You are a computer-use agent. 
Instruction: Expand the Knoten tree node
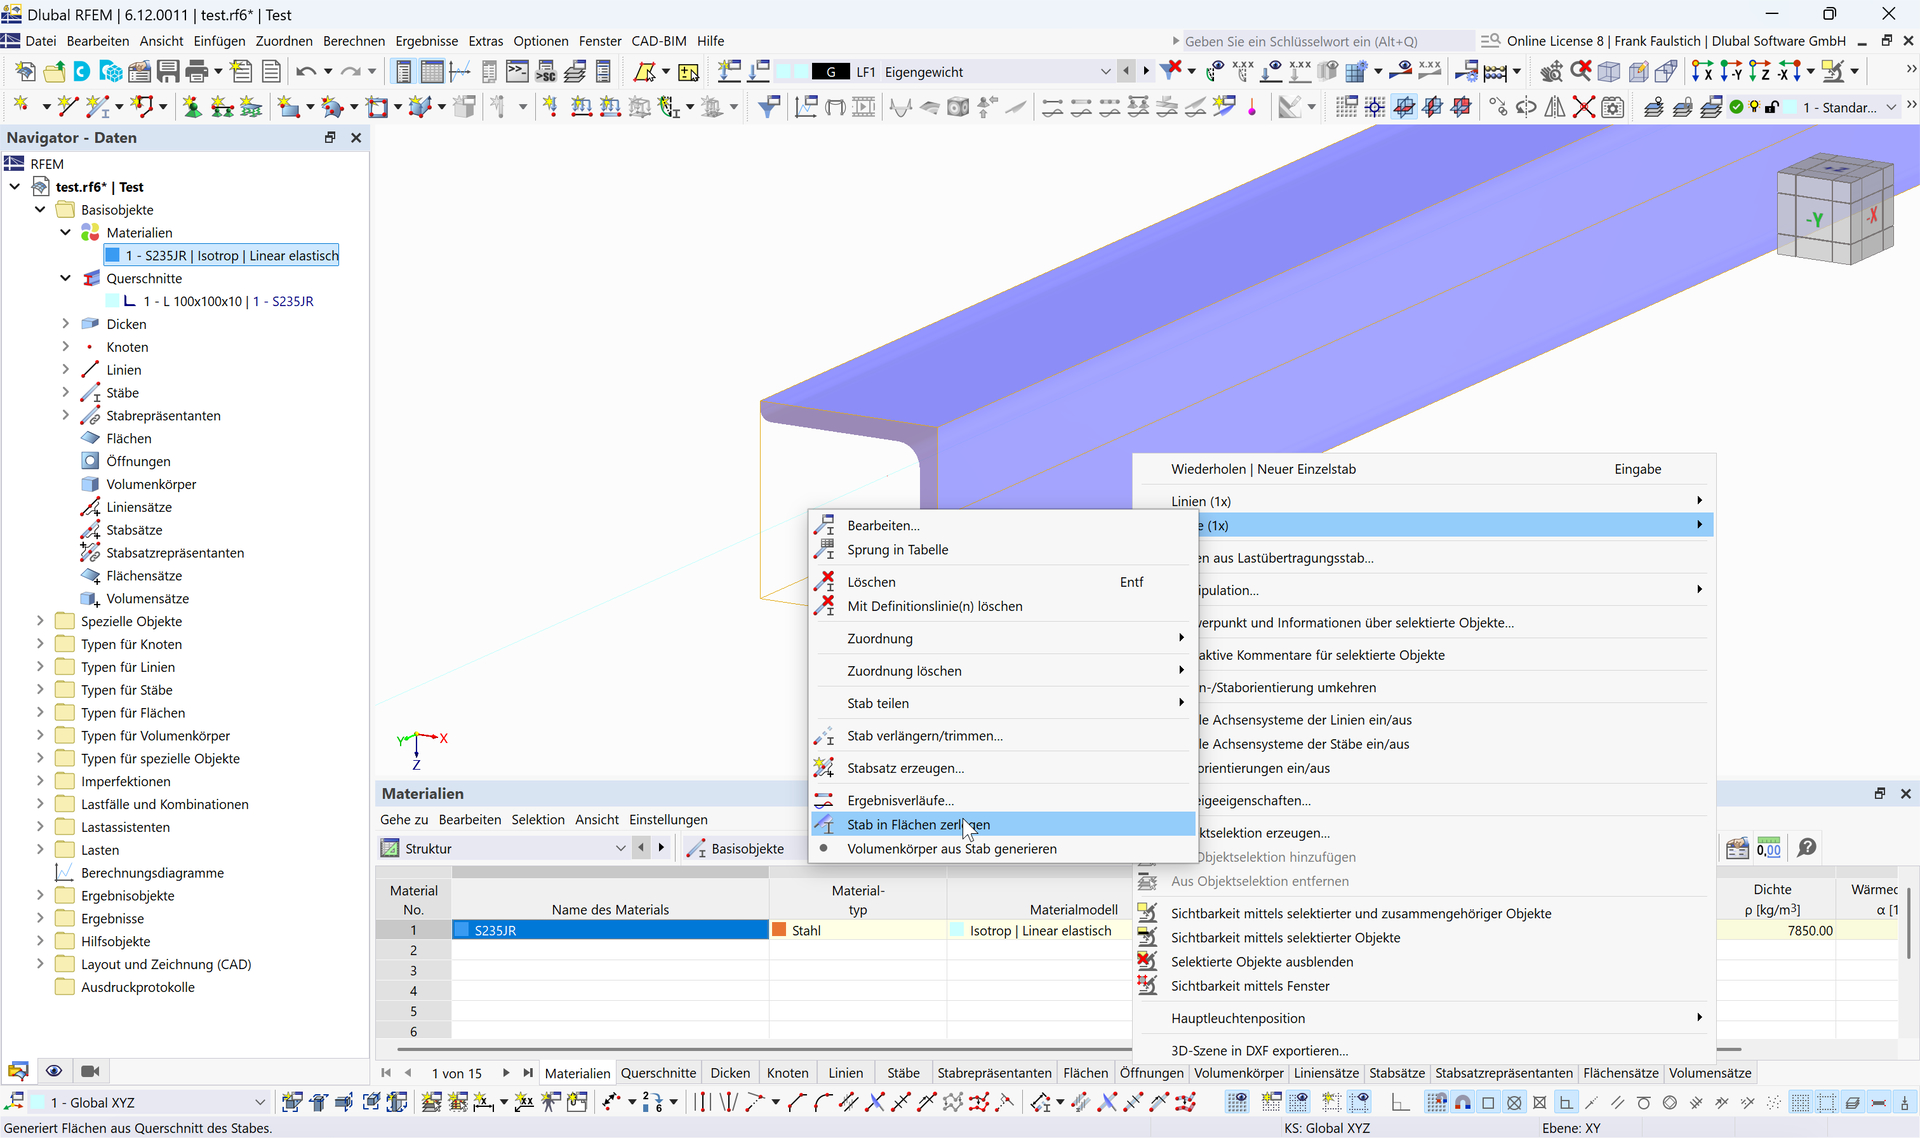(x=66, y=347)
